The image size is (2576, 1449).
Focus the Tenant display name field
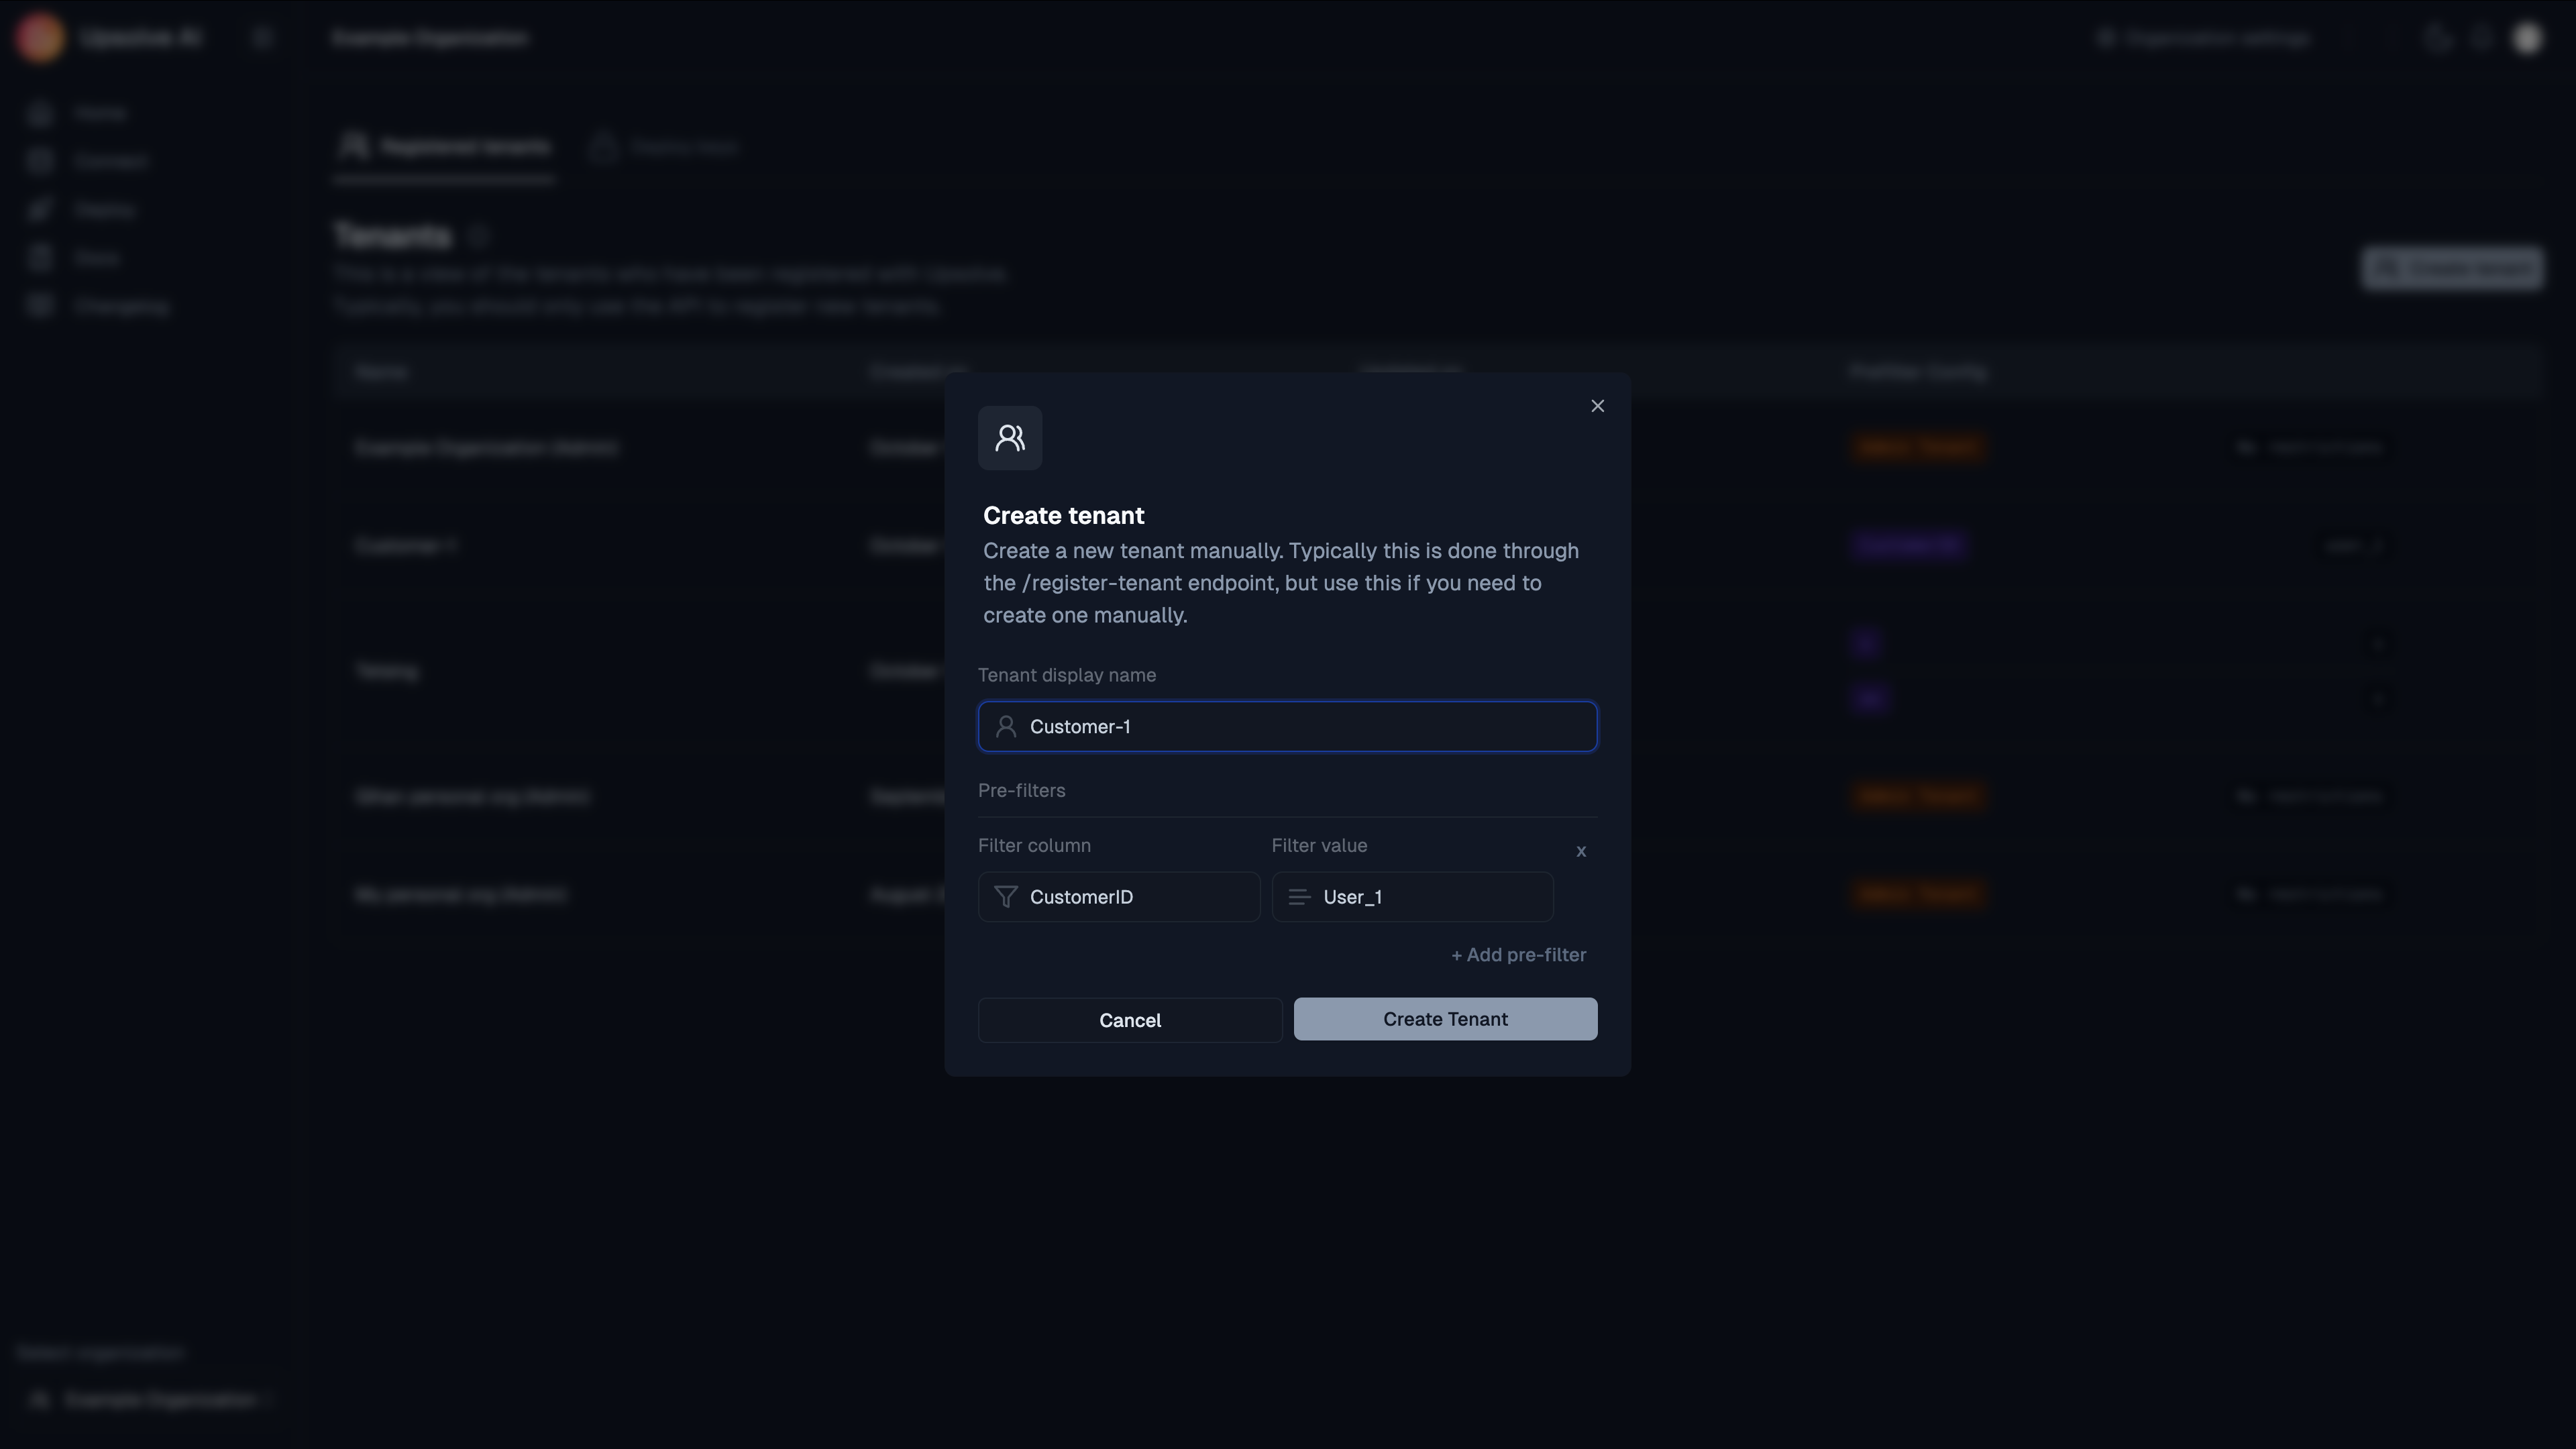click(x=1300, y=727)
